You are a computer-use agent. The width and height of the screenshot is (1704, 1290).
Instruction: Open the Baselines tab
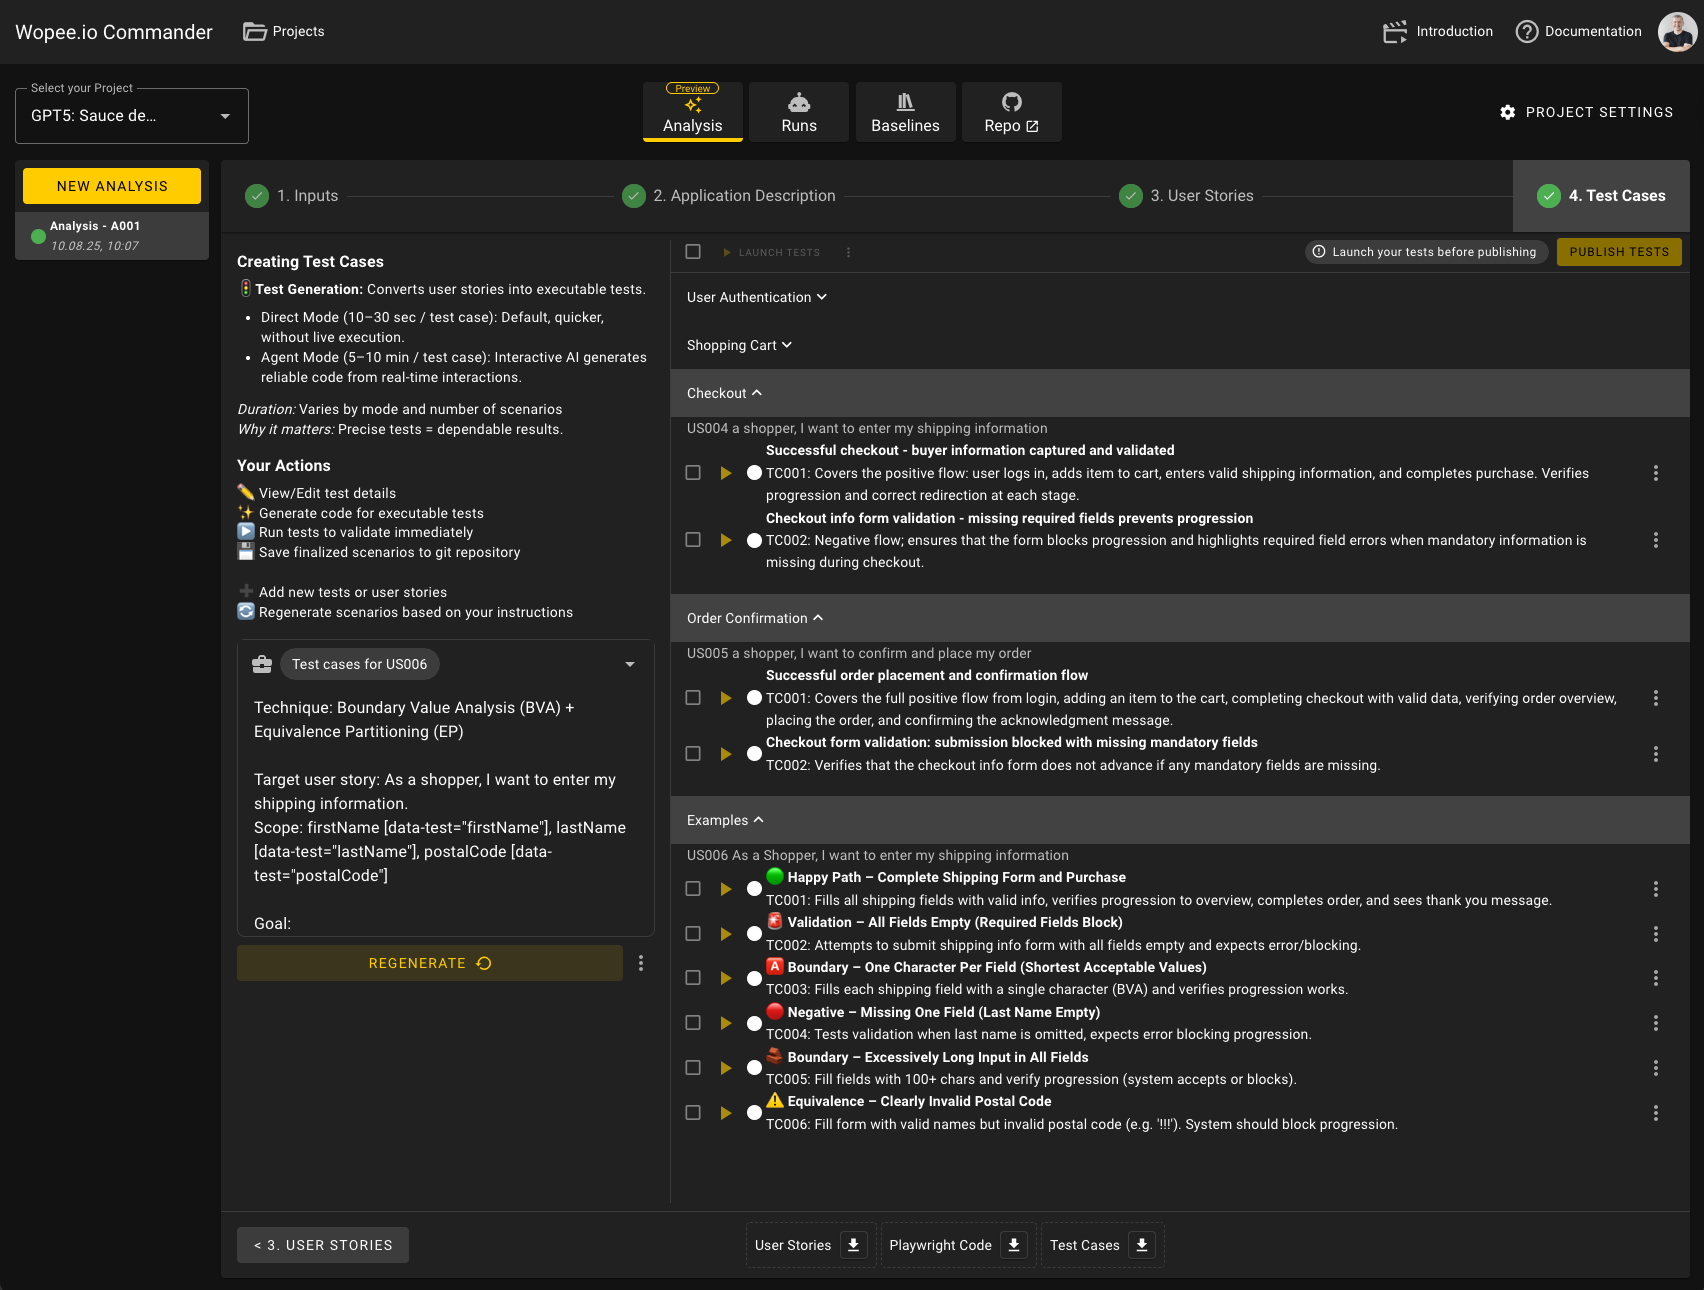pyautogui.click(x=905, y=112)
